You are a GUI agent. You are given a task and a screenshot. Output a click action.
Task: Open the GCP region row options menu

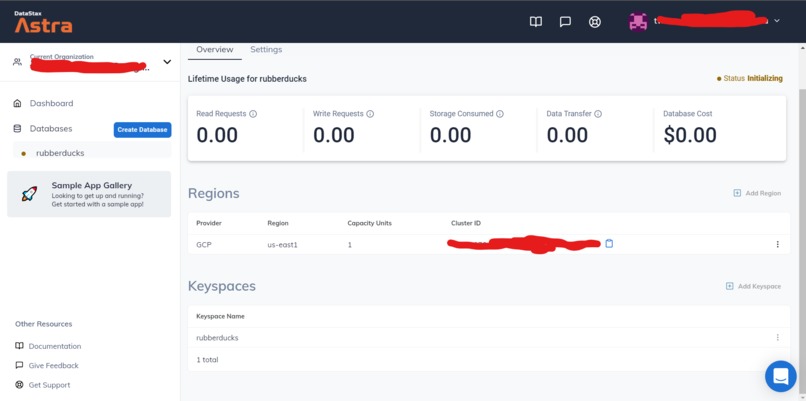tap(777, 244)
